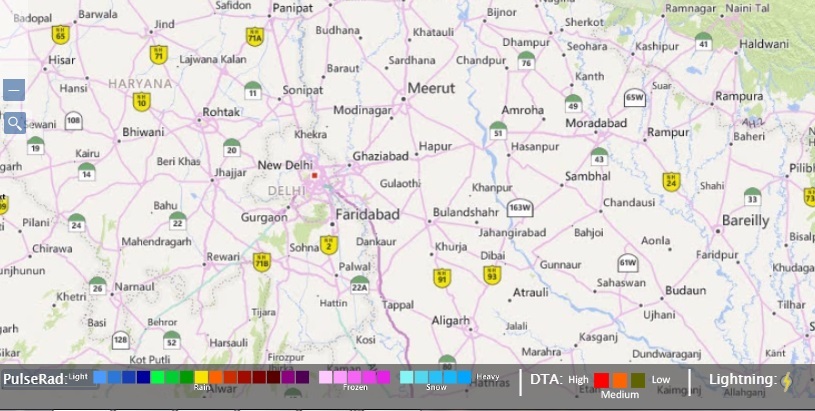Screen dimensions: 815x411
Task: Click the 71B yellow highway shield
Action: [x=262, y=262]
